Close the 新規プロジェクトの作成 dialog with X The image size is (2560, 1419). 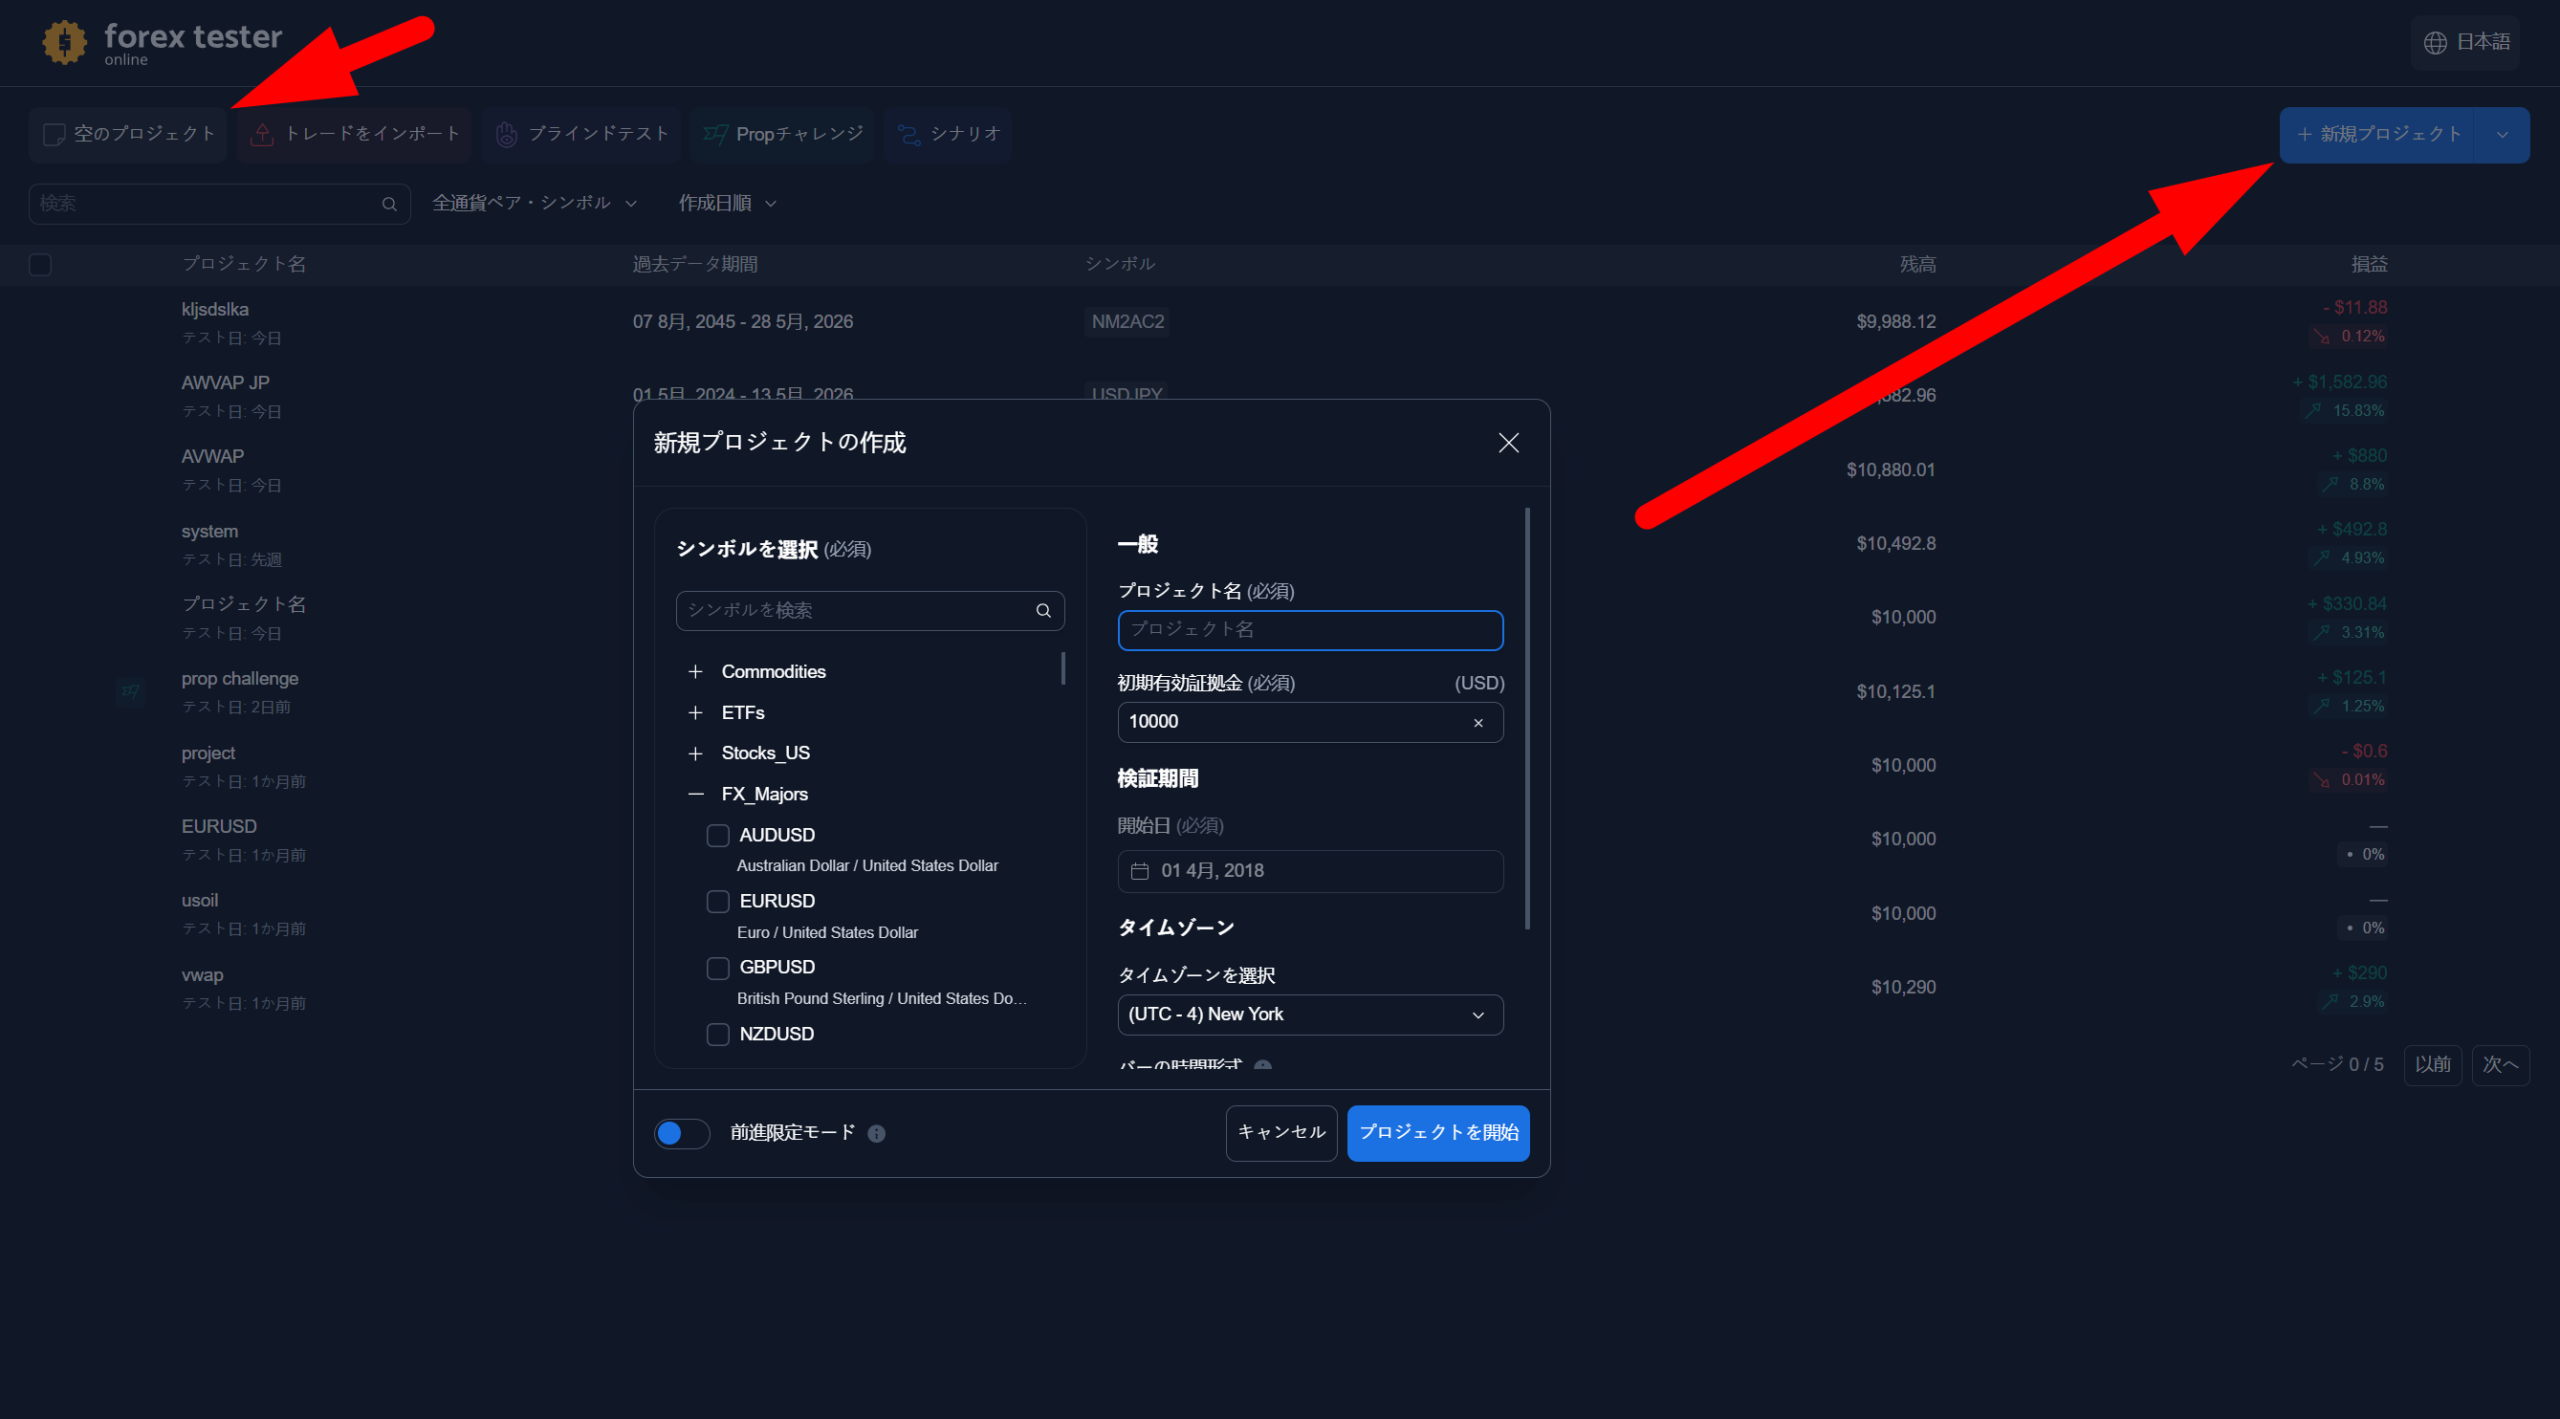[1508, 443]
